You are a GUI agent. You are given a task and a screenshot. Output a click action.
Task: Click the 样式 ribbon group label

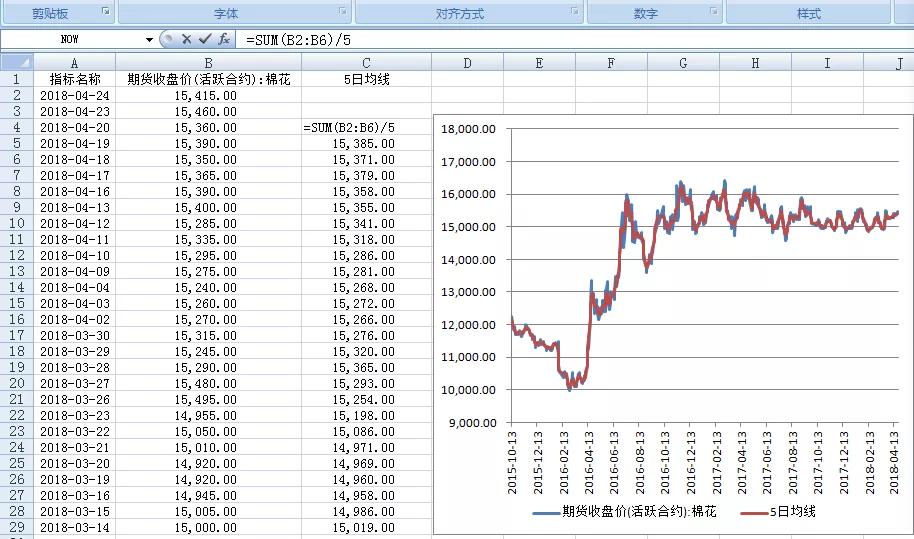point(808,13)
